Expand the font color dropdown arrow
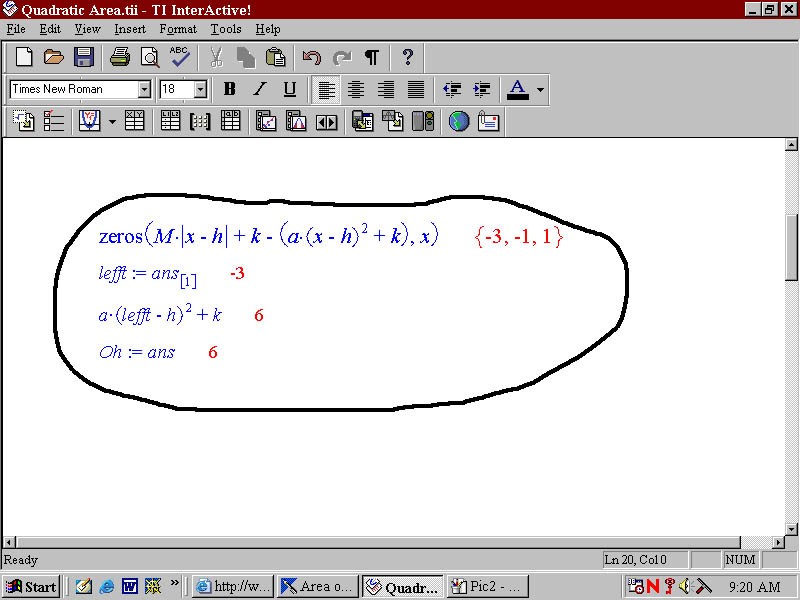Image resolution: width=800 pixels, height=600 pixels. coord(540,89)
